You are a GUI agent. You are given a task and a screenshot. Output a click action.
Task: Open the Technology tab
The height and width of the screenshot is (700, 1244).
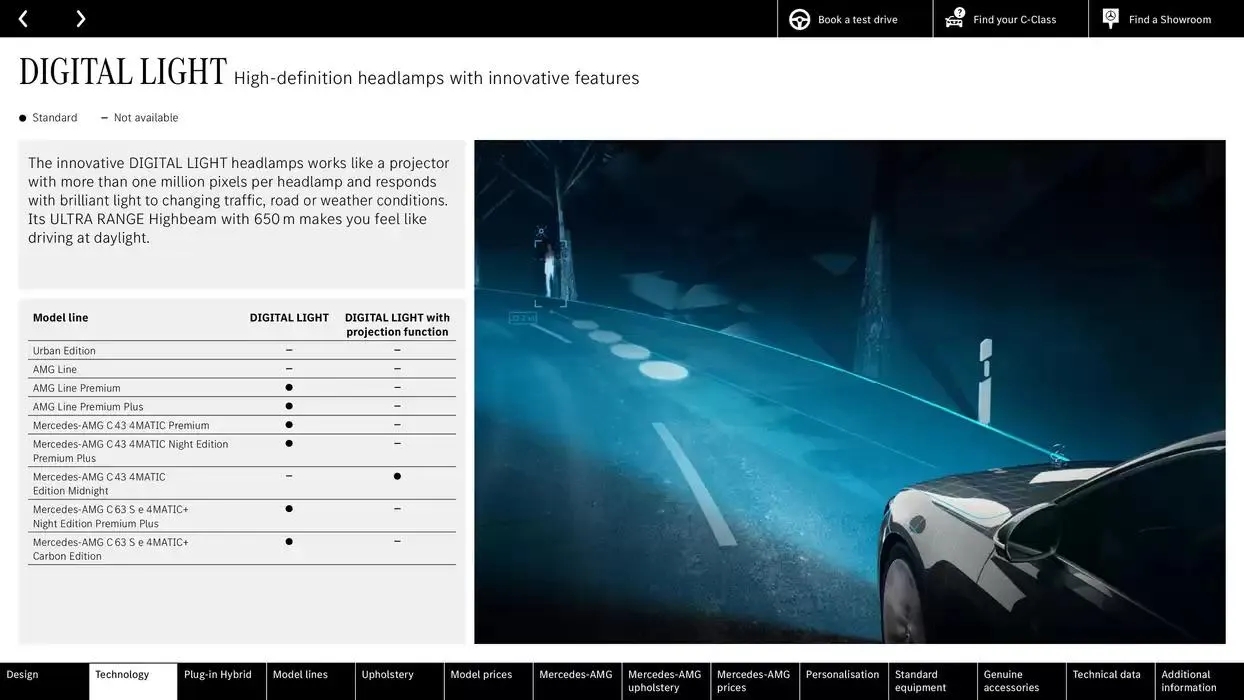pyautogui.click(x=124, y=674)
